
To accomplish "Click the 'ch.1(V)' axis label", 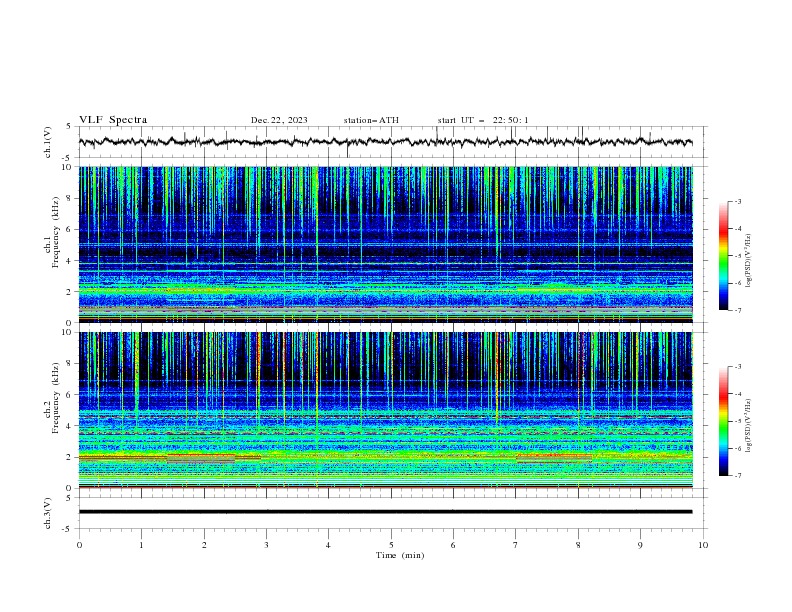I will coord(48,142).
